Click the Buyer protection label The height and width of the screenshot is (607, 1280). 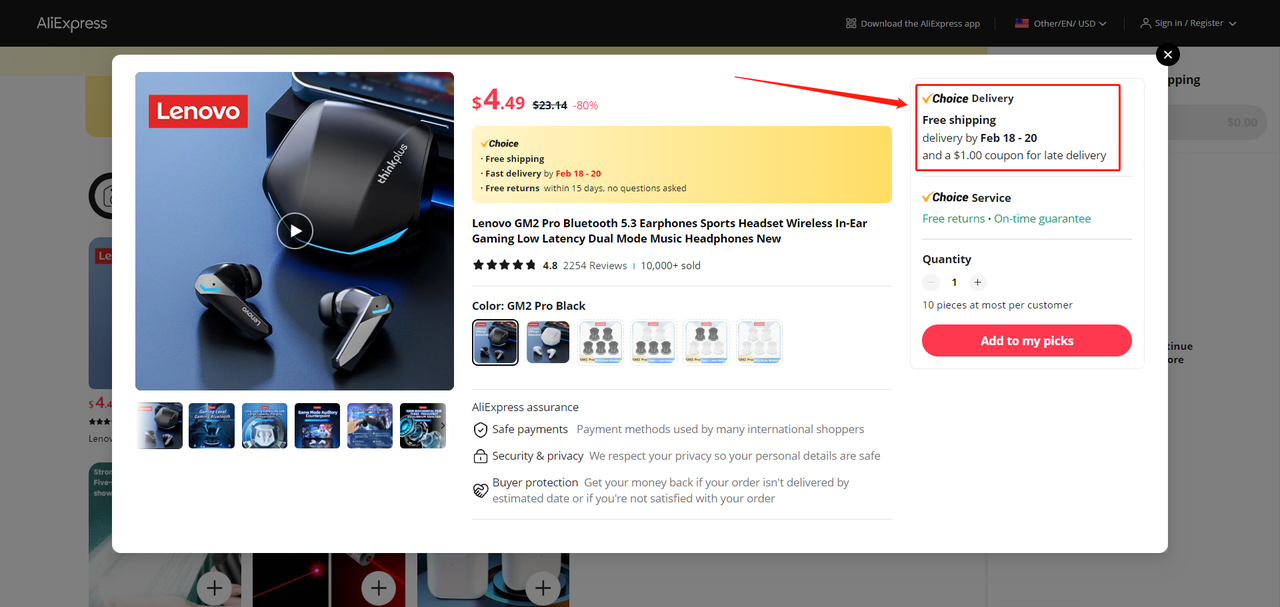pyautogui.click(x=535, y=483)
